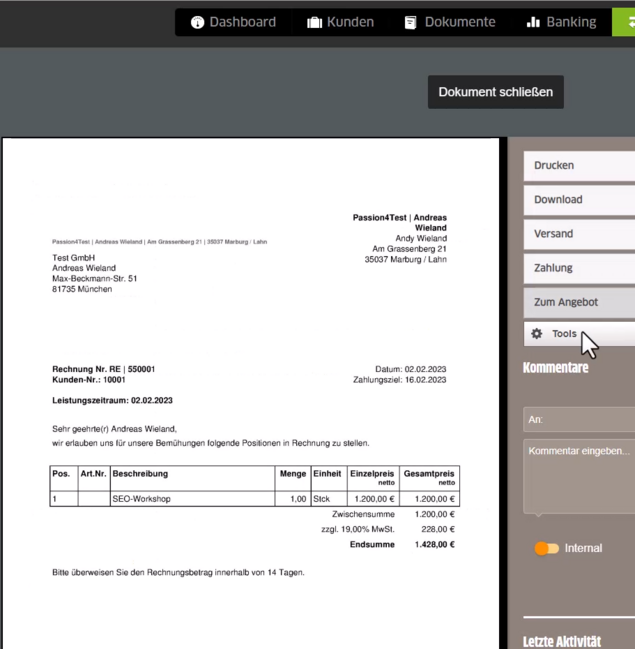This screenshot has width=635, height=649.
Task: Click the An: recipient field
Action: pos(579,420)
